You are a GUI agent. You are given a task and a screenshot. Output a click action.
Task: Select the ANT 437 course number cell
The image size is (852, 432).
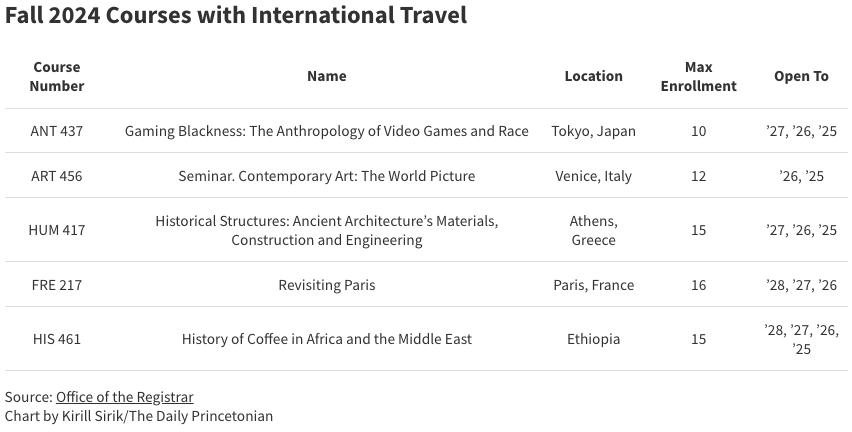point(57,131)
